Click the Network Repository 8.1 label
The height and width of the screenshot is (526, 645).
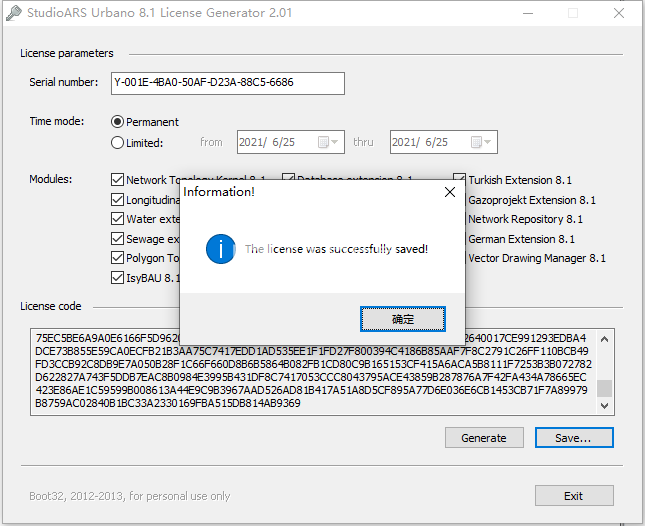[x=525, y=219]
